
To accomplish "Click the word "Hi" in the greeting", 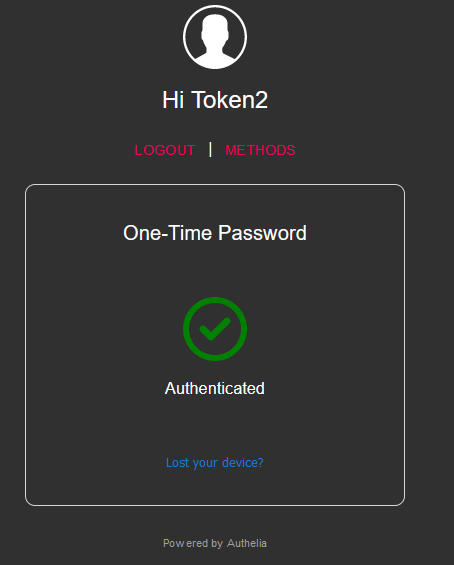I will [x=173, y=100].
